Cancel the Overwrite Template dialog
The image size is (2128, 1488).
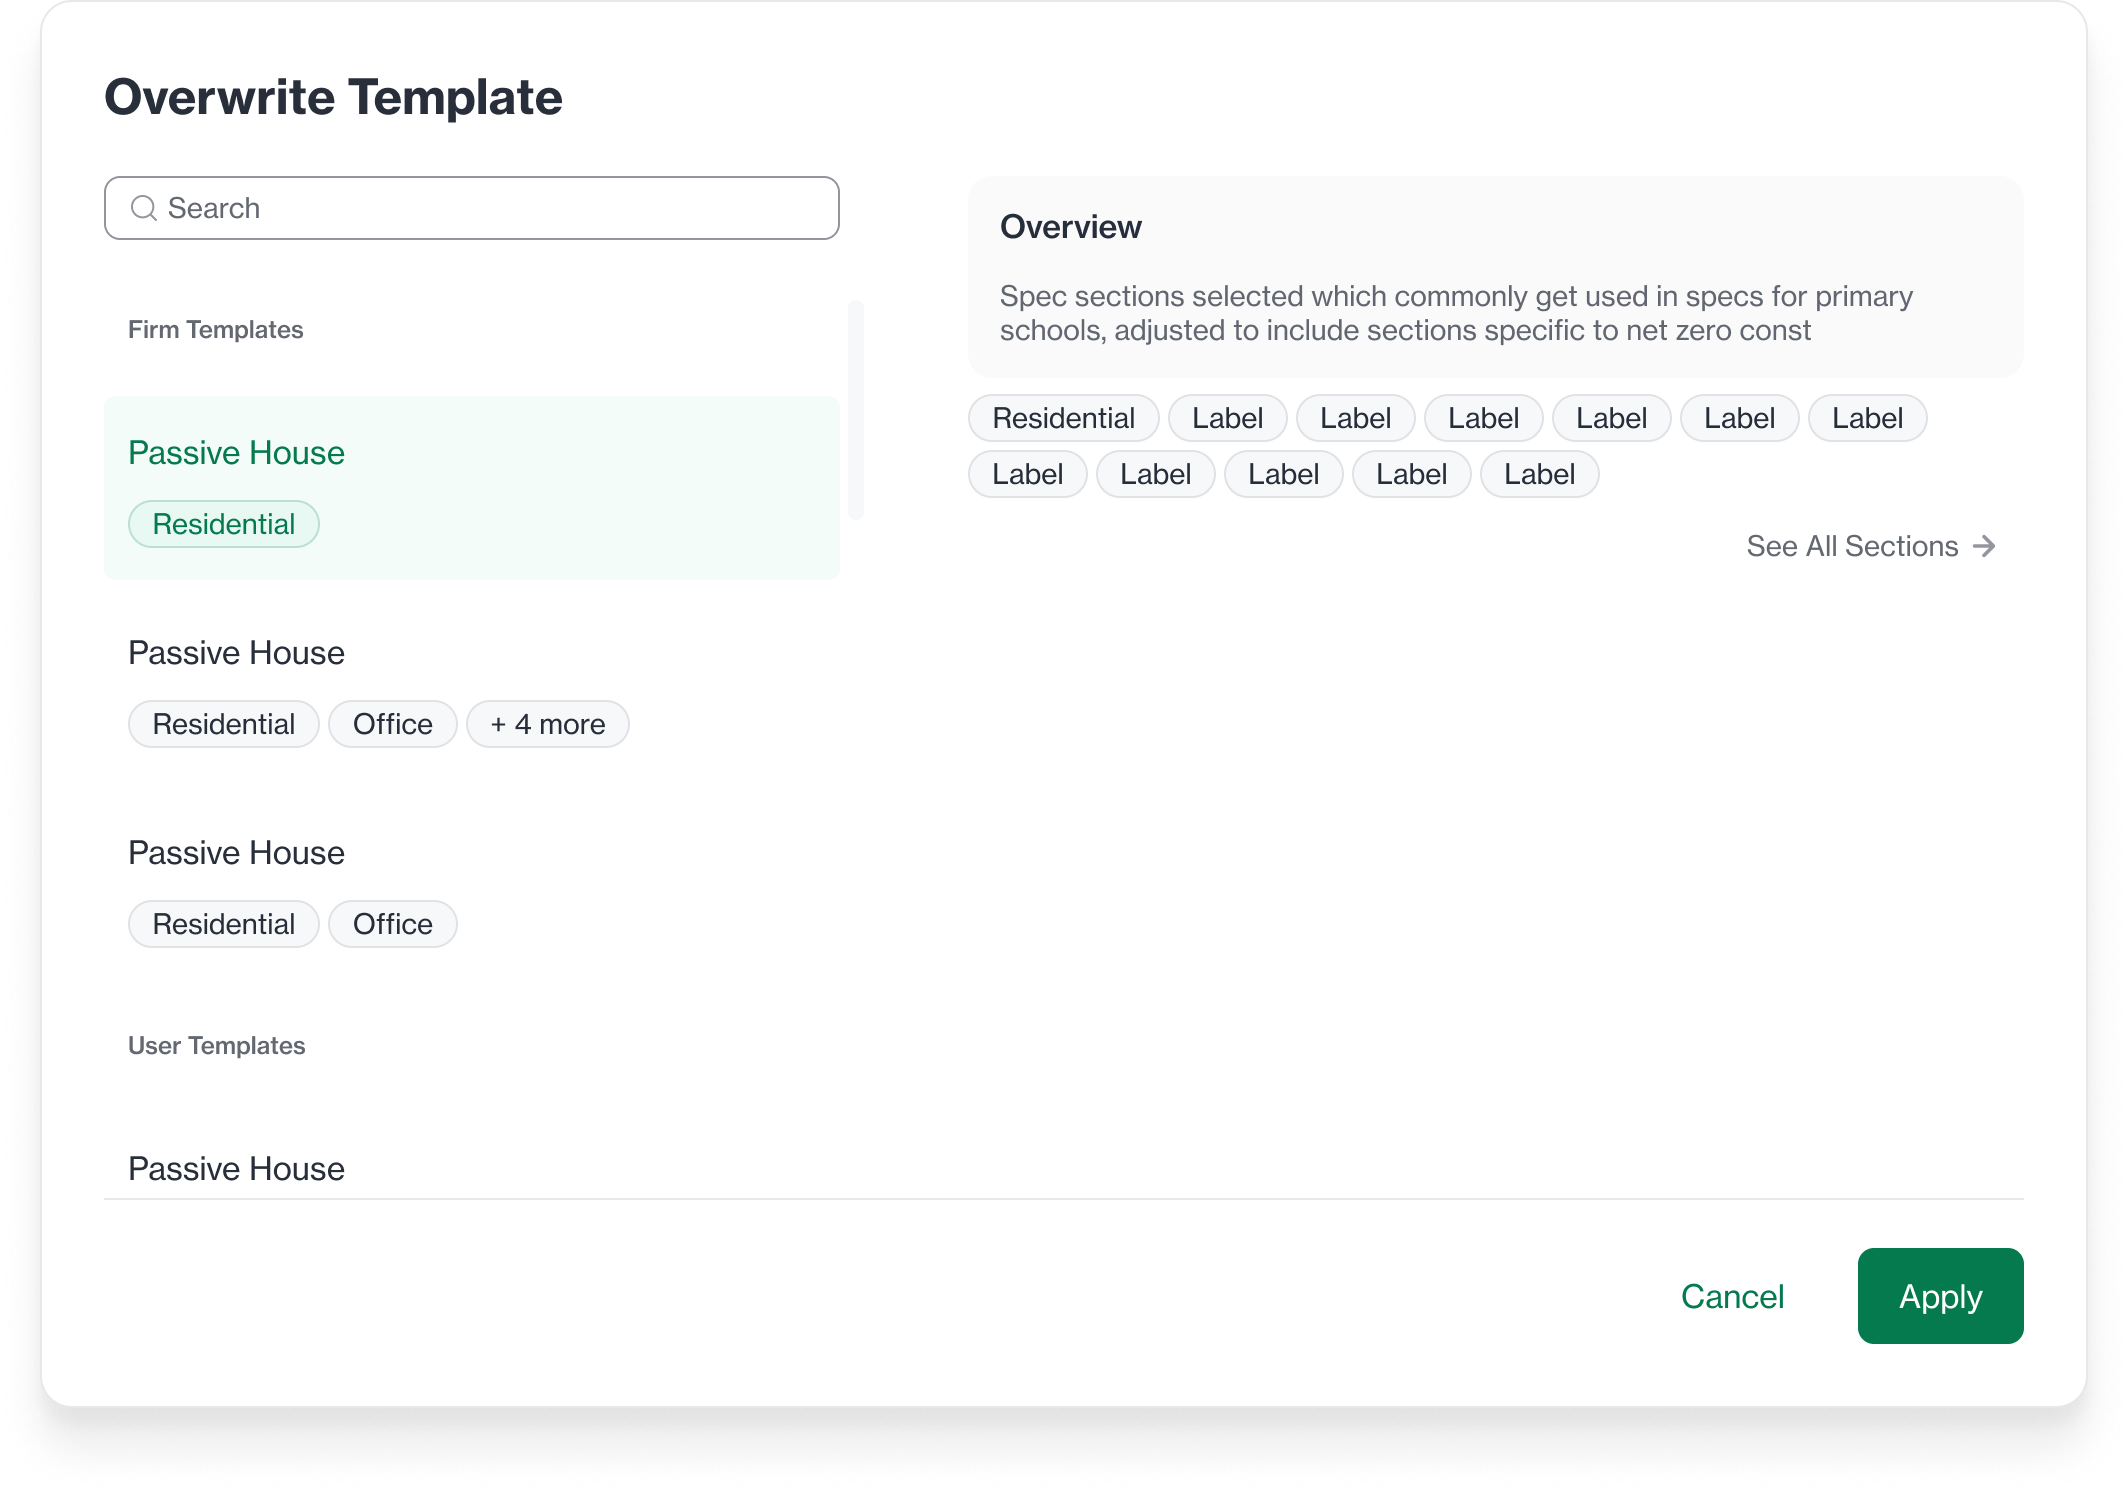click(1732, 1296)
